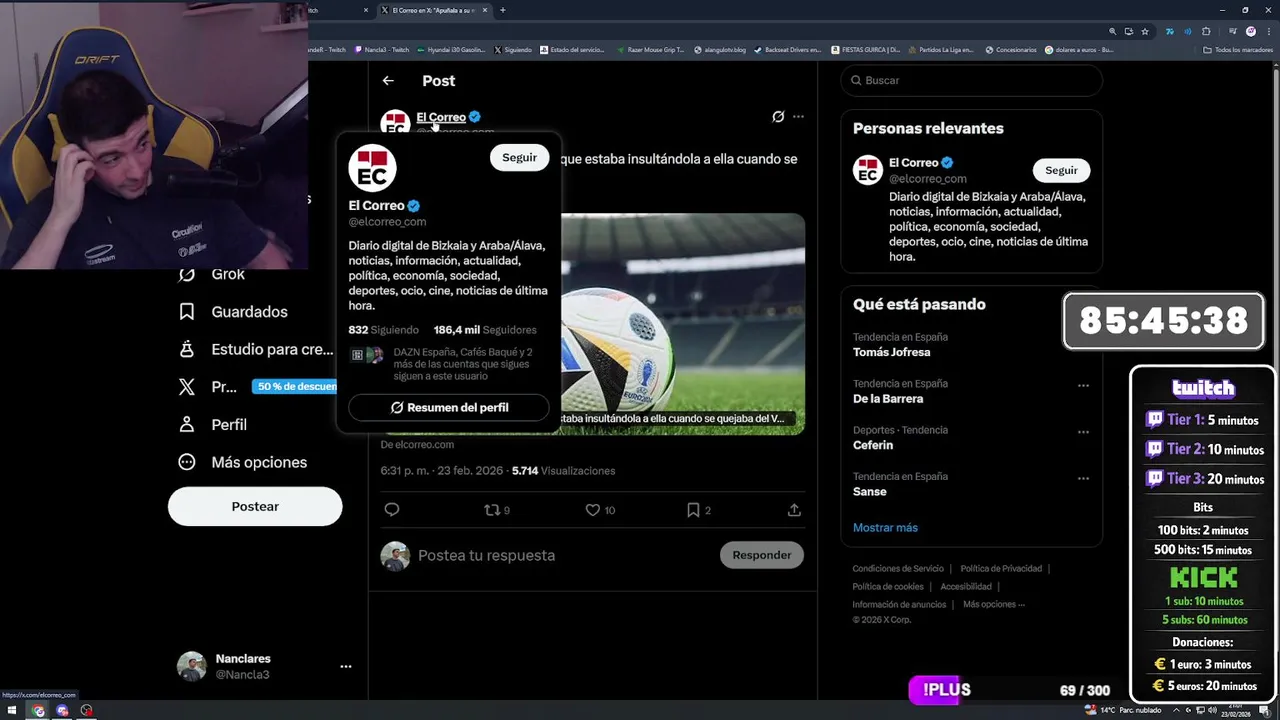This screenshot has height=720, width=1280.
Task: Click El Correo avatar in hover card
Action: coord(372,168)
